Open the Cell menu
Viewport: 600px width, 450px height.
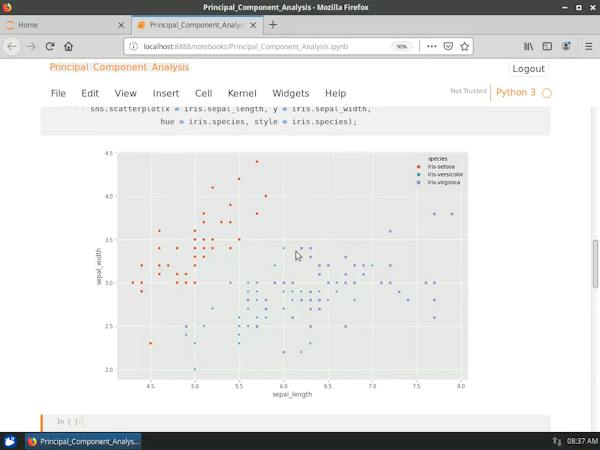click(x=204, y=93)
